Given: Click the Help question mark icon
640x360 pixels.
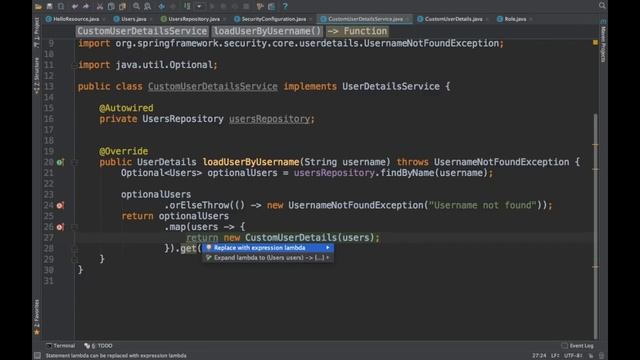Looking at the screenshot, I should click(285, 7).
